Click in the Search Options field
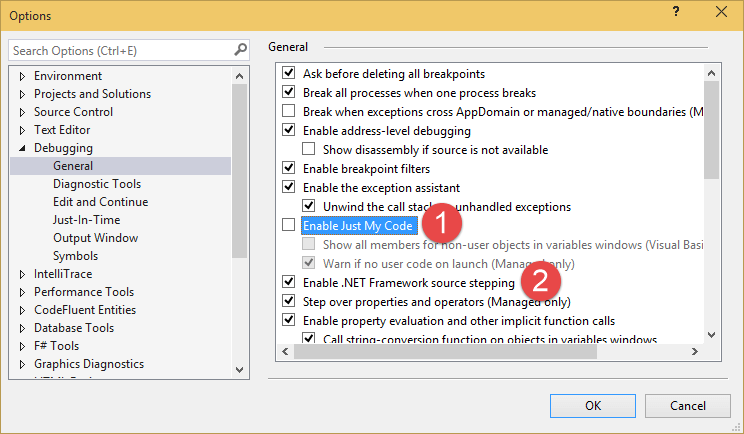 click(120, 50)
